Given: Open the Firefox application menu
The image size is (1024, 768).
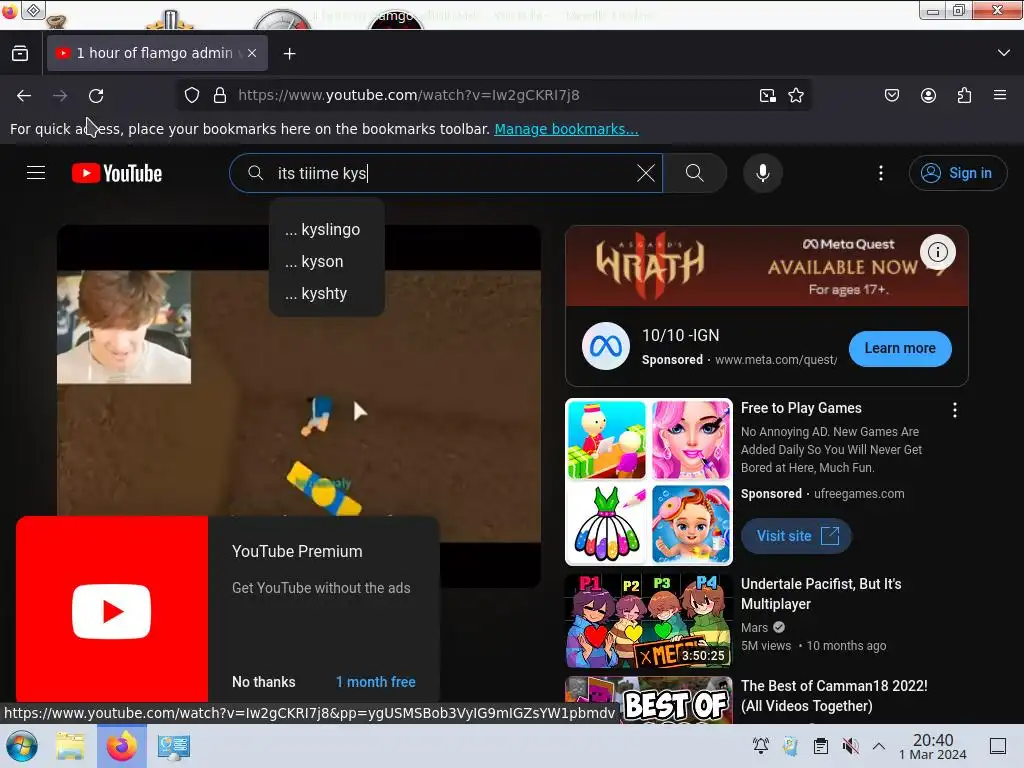Looking at the screenshot, I should pos(1000,95).
